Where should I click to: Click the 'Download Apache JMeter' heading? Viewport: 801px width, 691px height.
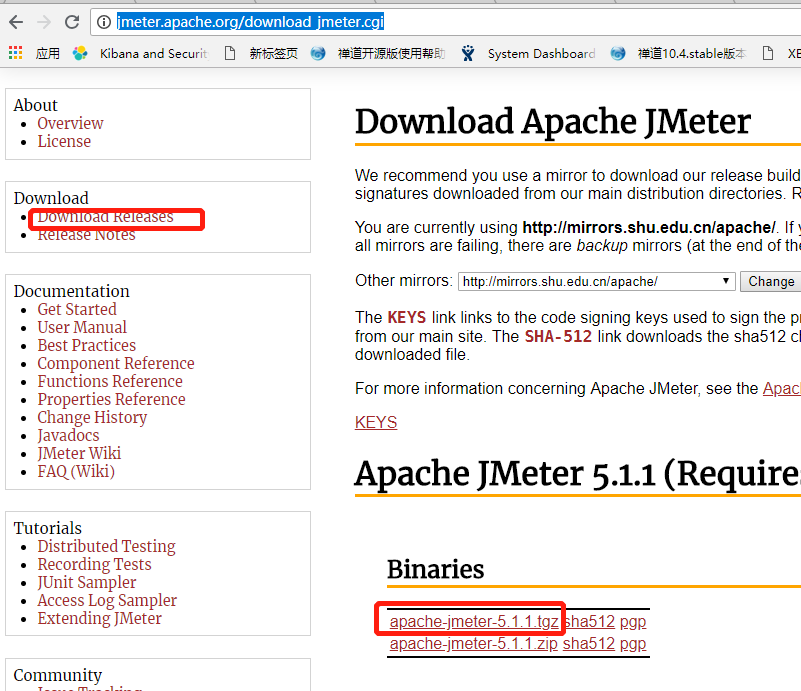click(x=553, y=122)
